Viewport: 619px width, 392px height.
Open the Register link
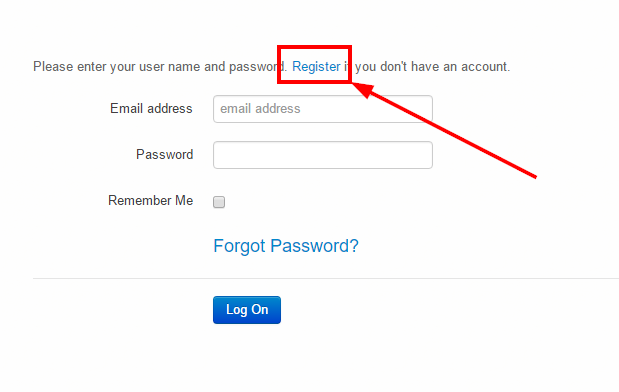[x=316, y=67]
